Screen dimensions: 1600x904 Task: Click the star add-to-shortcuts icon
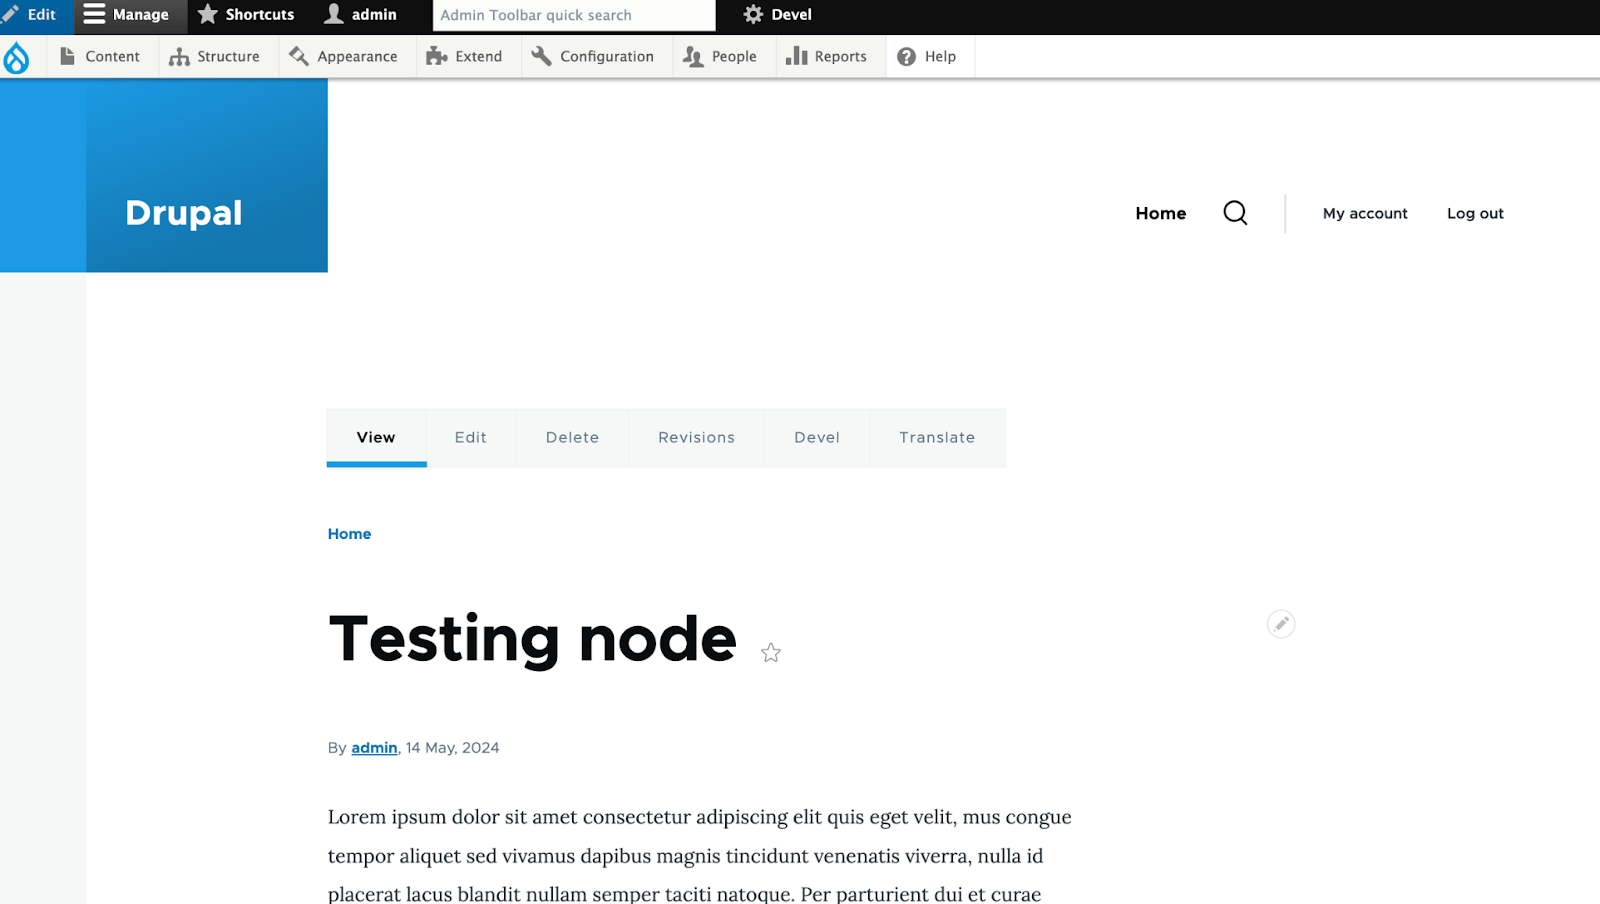pos(771,653)
